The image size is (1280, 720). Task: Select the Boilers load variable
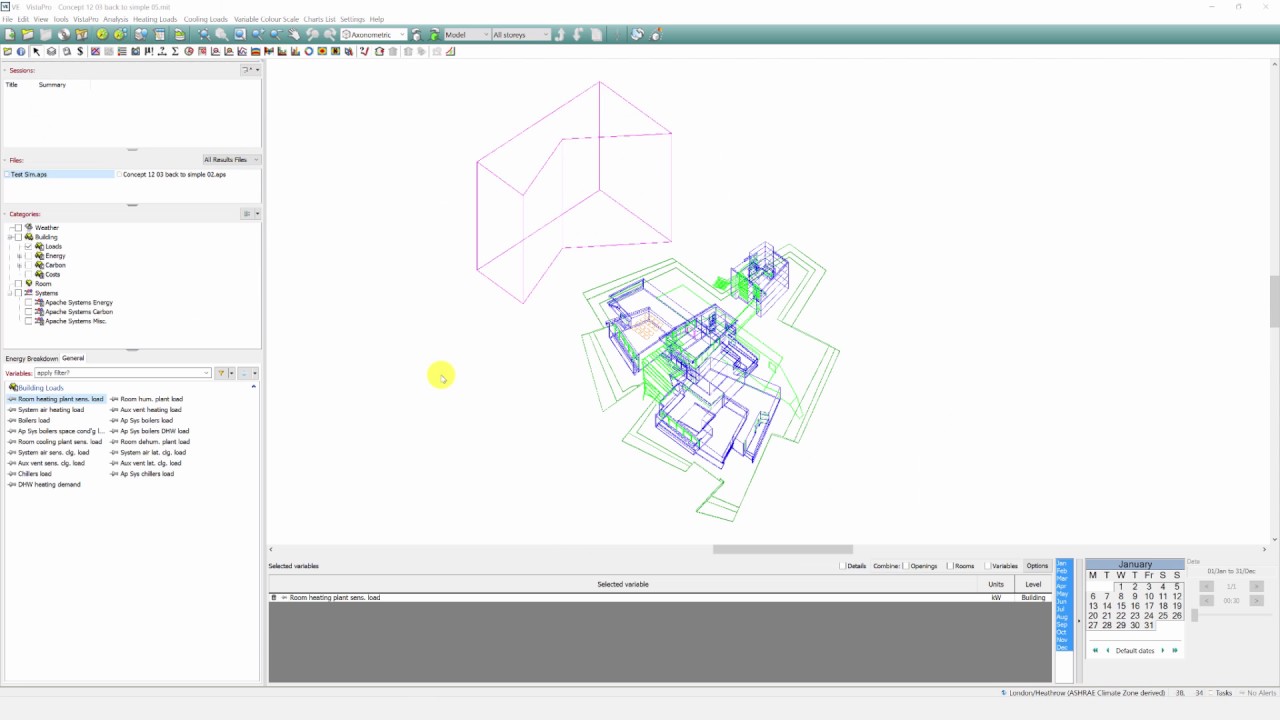34,420
